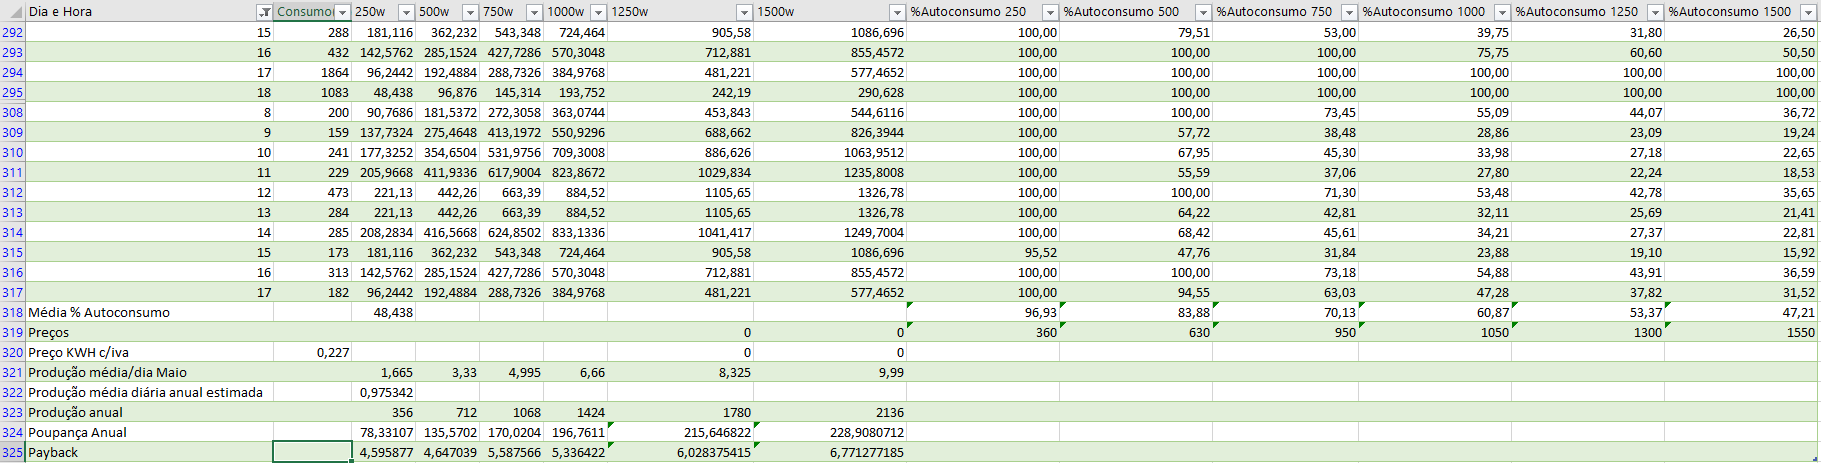
Task: Select row header 292
Action: 12,32
